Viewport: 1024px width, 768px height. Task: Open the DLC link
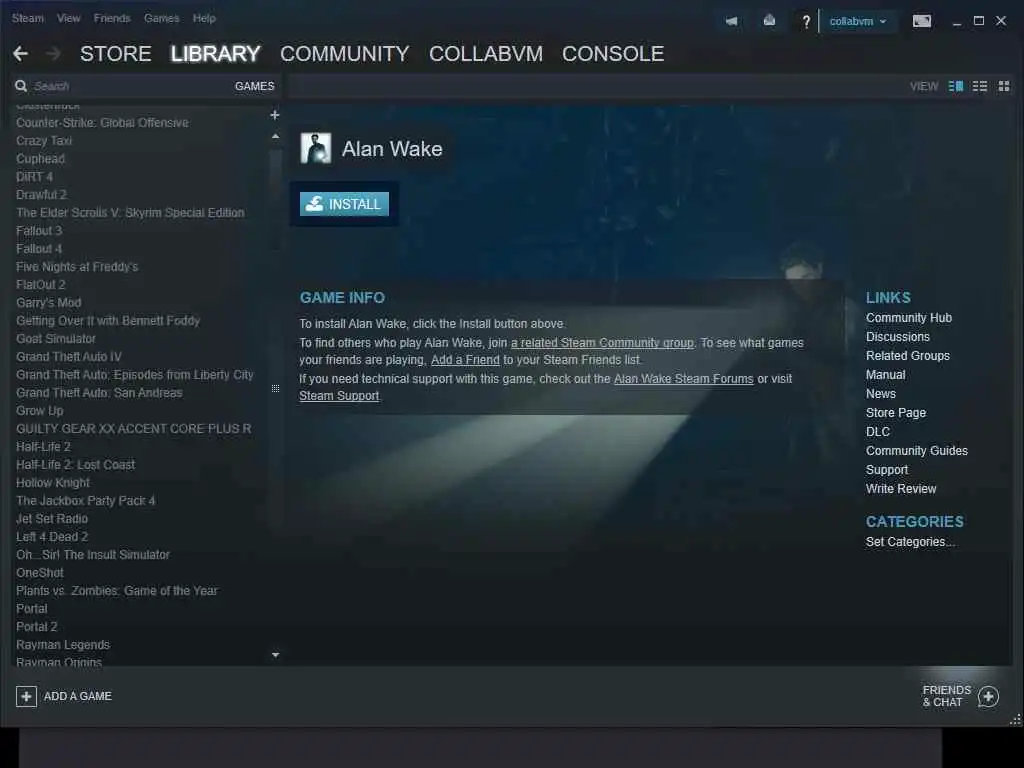[x=878, y=432]
